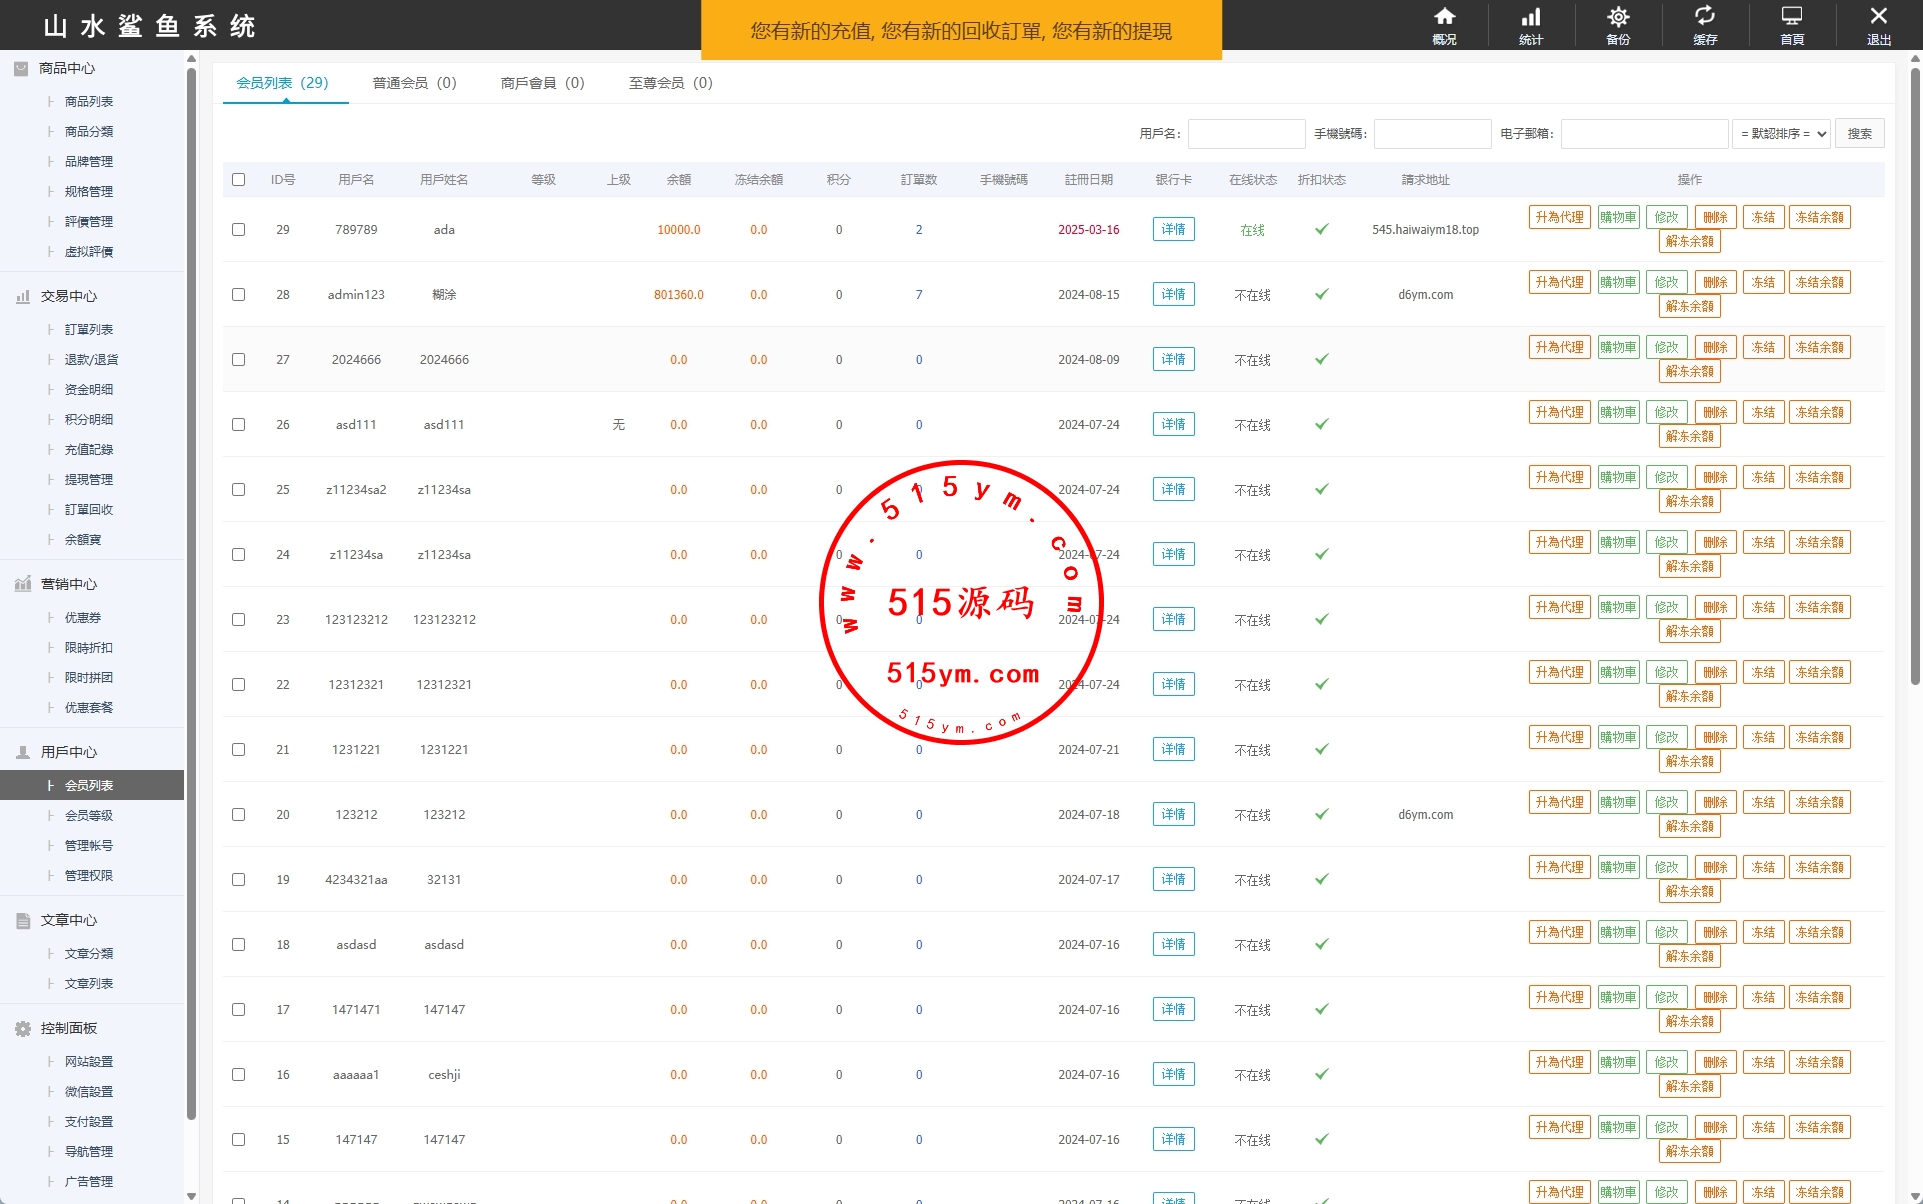Click the 备份 backup gear icon
Screen dimensions: 1923x1204
coord(1618,17)
